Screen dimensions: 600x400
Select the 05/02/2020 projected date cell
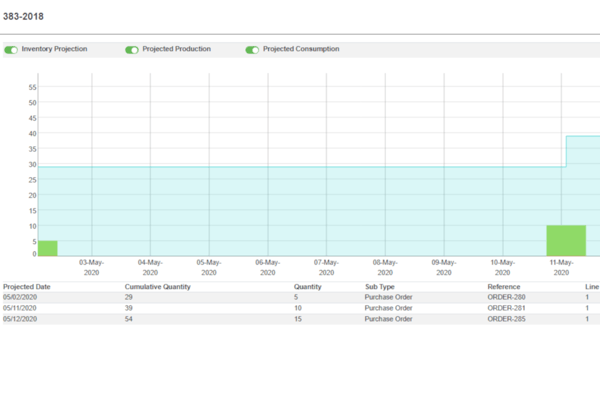20,297
